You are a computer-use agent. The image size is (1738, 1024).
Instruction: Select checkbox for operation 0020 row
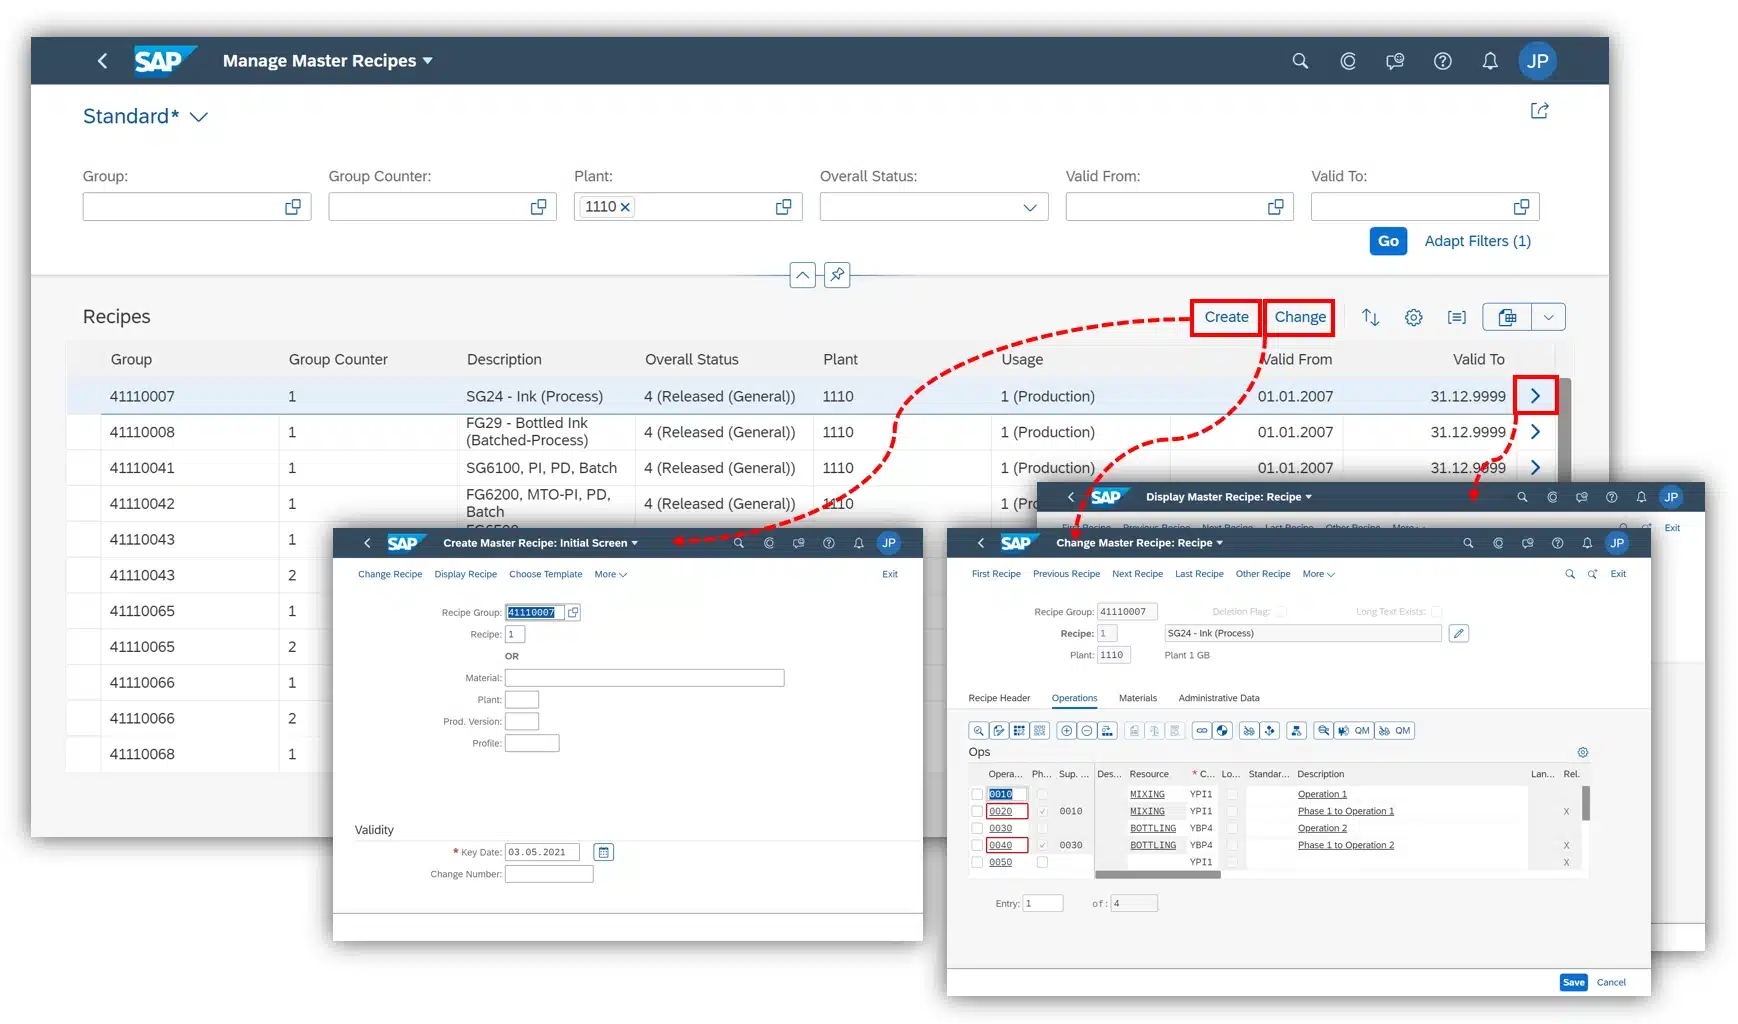[x=977, y=811]
